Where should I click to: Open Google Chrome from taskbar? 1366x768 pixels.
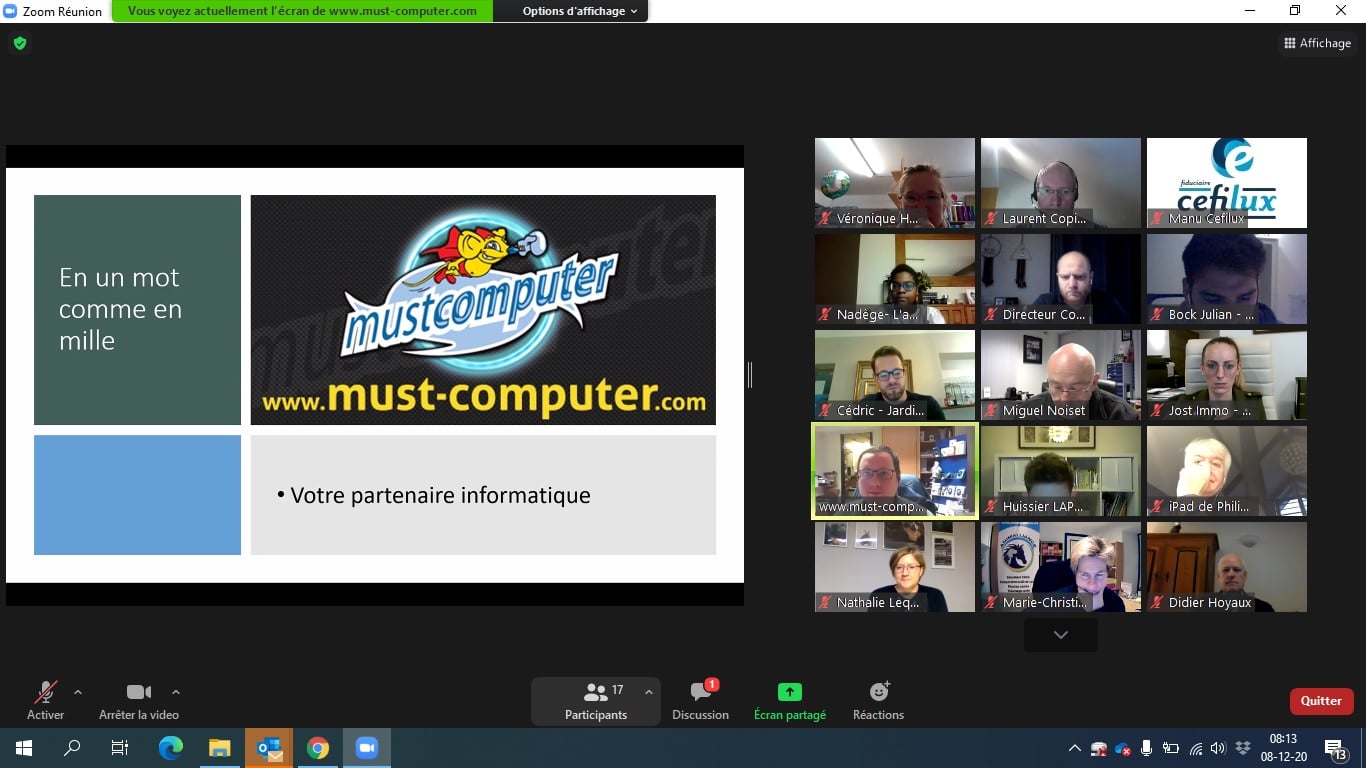pyautogui.click(x=318, y=748)
